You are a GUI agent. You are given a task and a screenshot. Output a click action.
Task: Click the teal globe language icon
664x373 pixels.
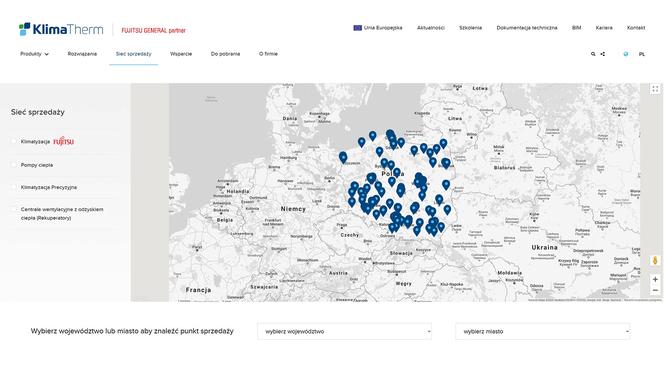[626, 54]
